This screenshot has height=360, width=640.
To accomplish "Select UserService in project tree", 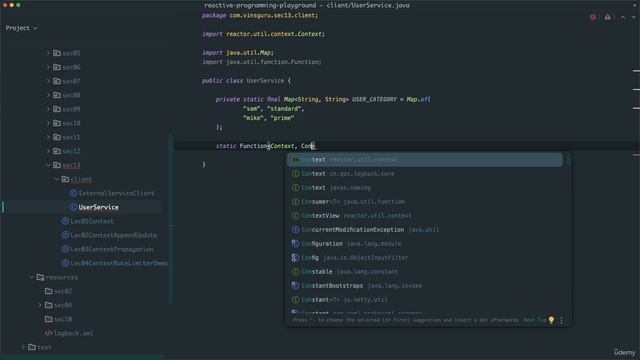I will tap(98, 207).
